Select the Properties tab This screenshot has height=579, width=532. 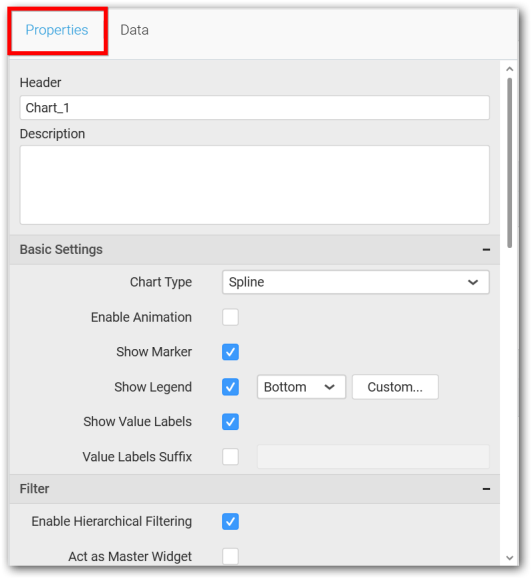pyautogui.click(x=57, y=30)
